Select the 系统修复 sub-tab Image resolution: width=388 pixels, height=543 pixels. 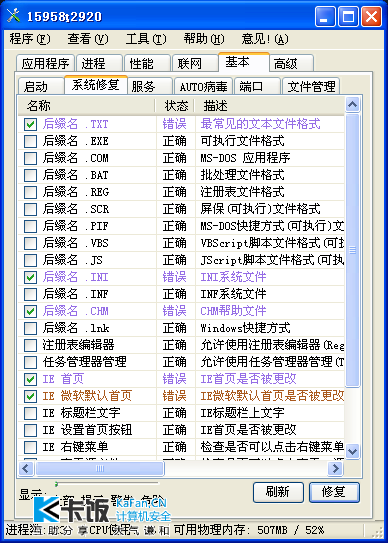point(96,85)
